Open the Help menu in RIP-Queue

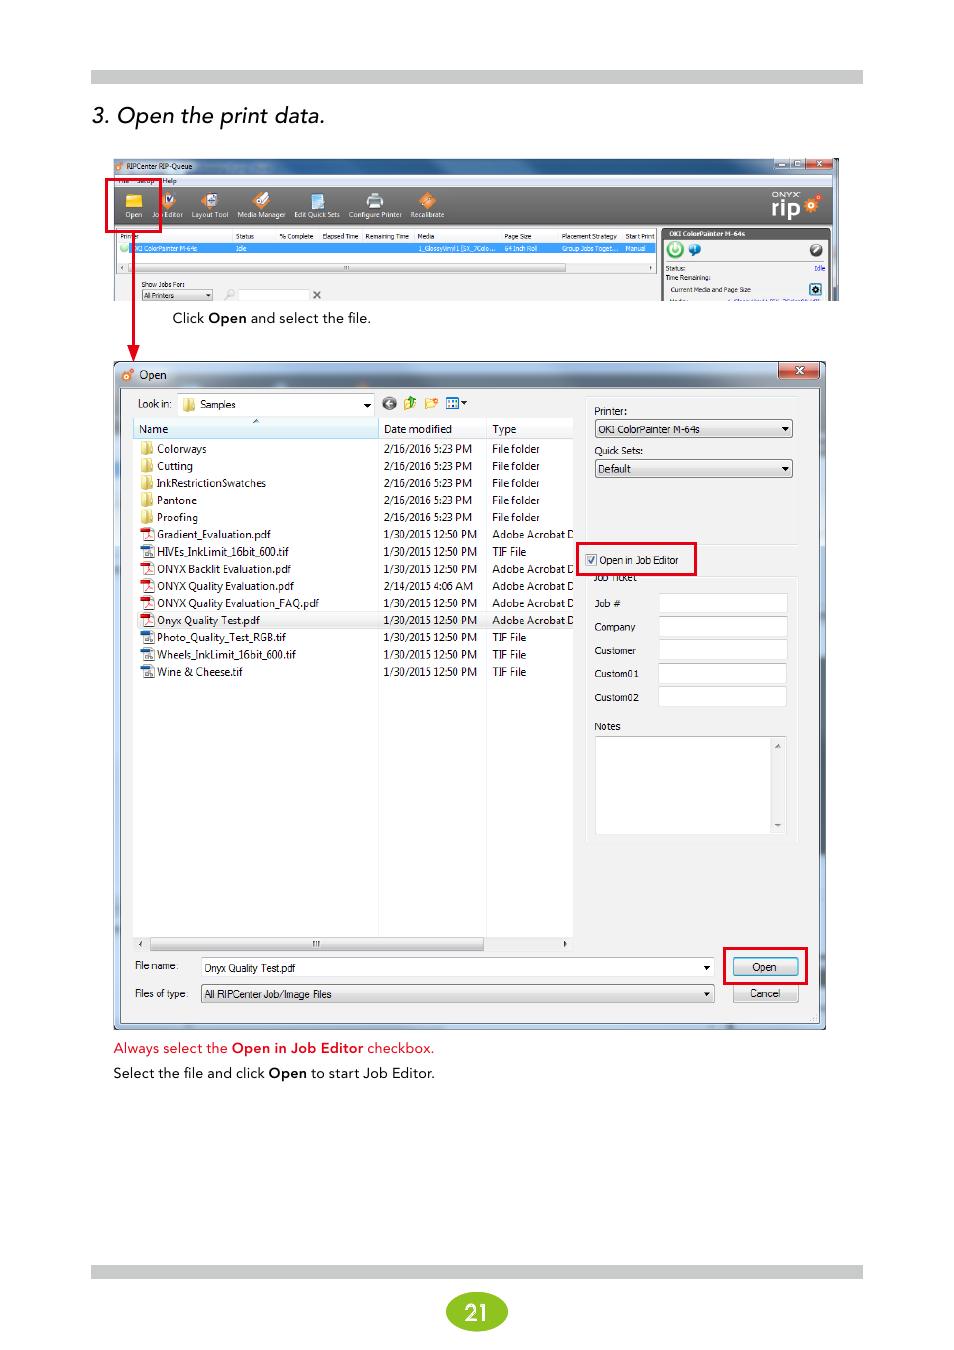pos(170,181)
